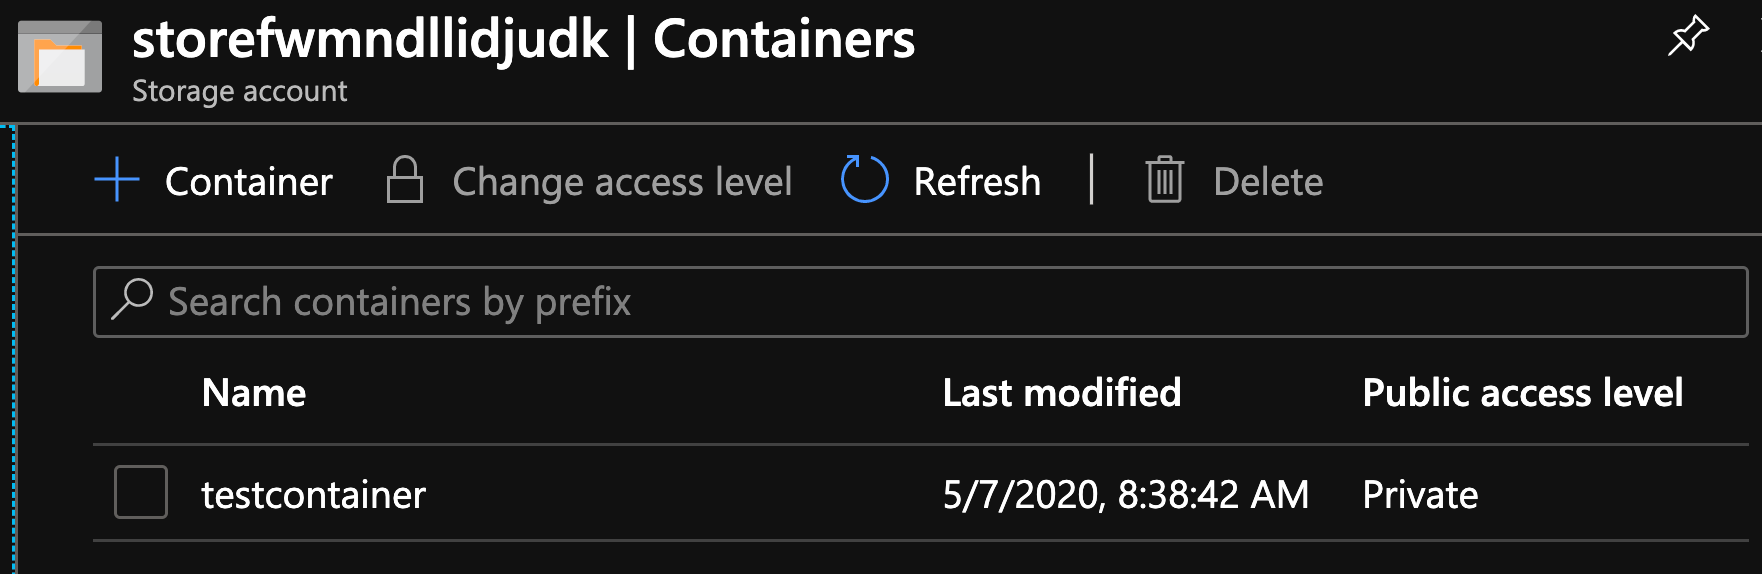The height and width of the screenshot is (574, 1762).
Task: Click the circular Refresh arrow icon
Action: [864, 180]
